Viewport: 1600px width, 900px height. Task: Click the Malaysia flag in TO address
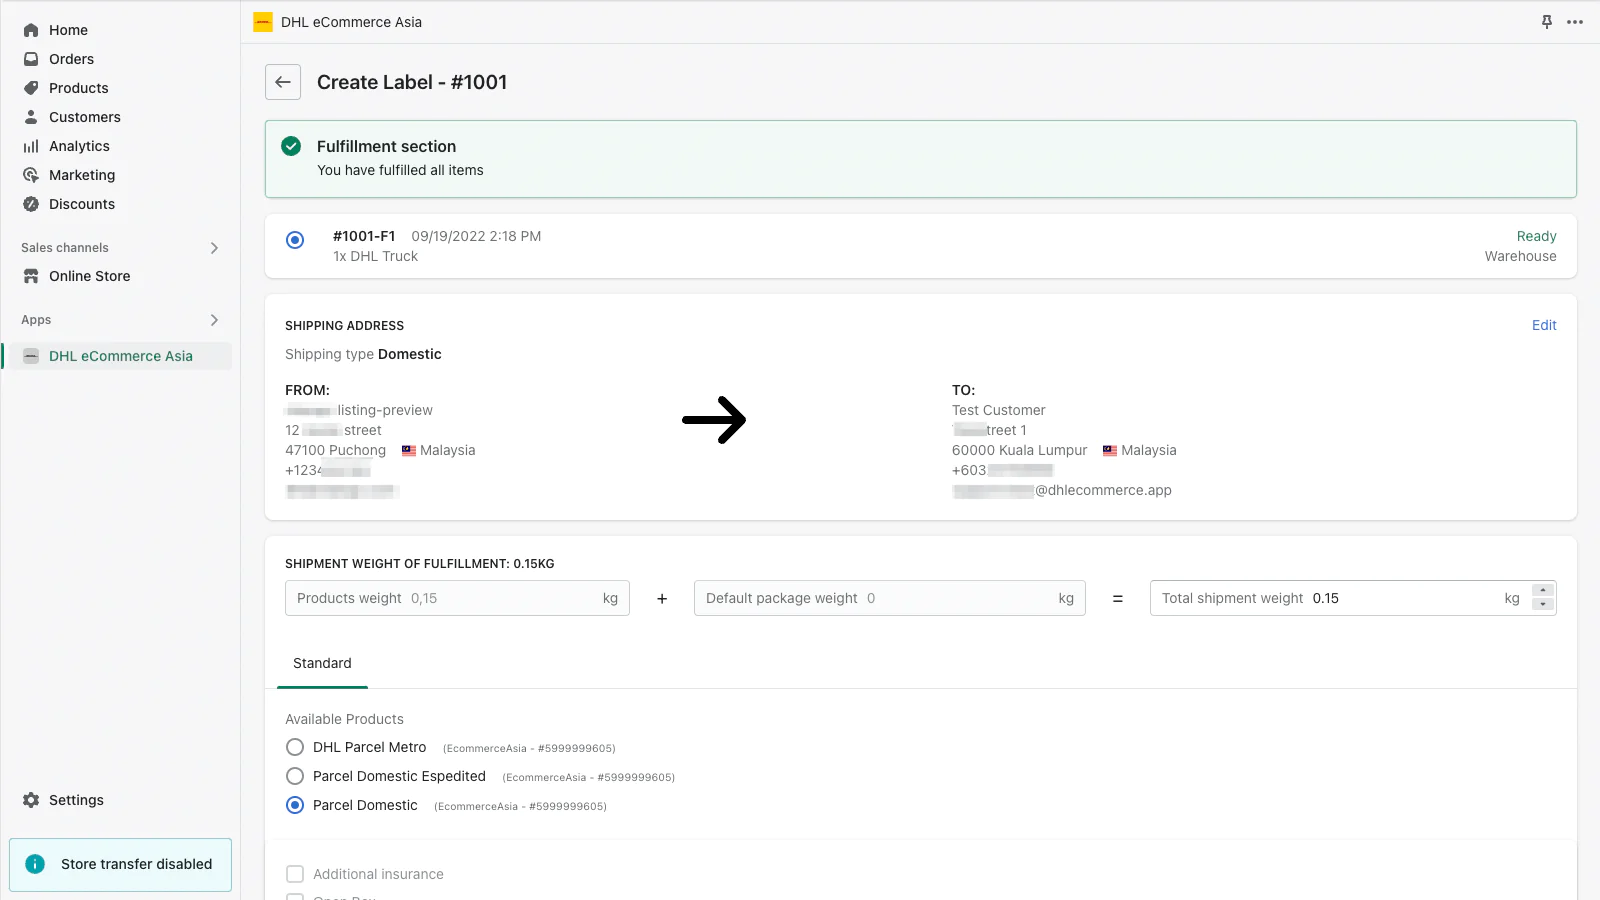(1110, 451)
